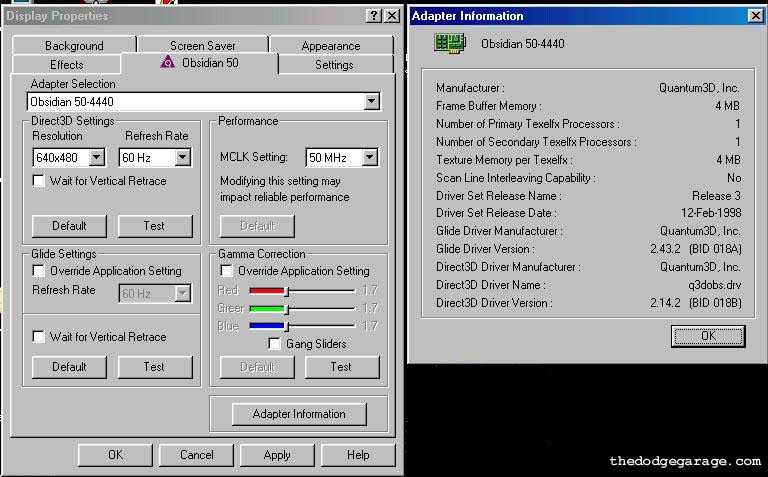Click OK in Display Properties
This screenshot has height=477, width=768.
[x=115, y=455]
